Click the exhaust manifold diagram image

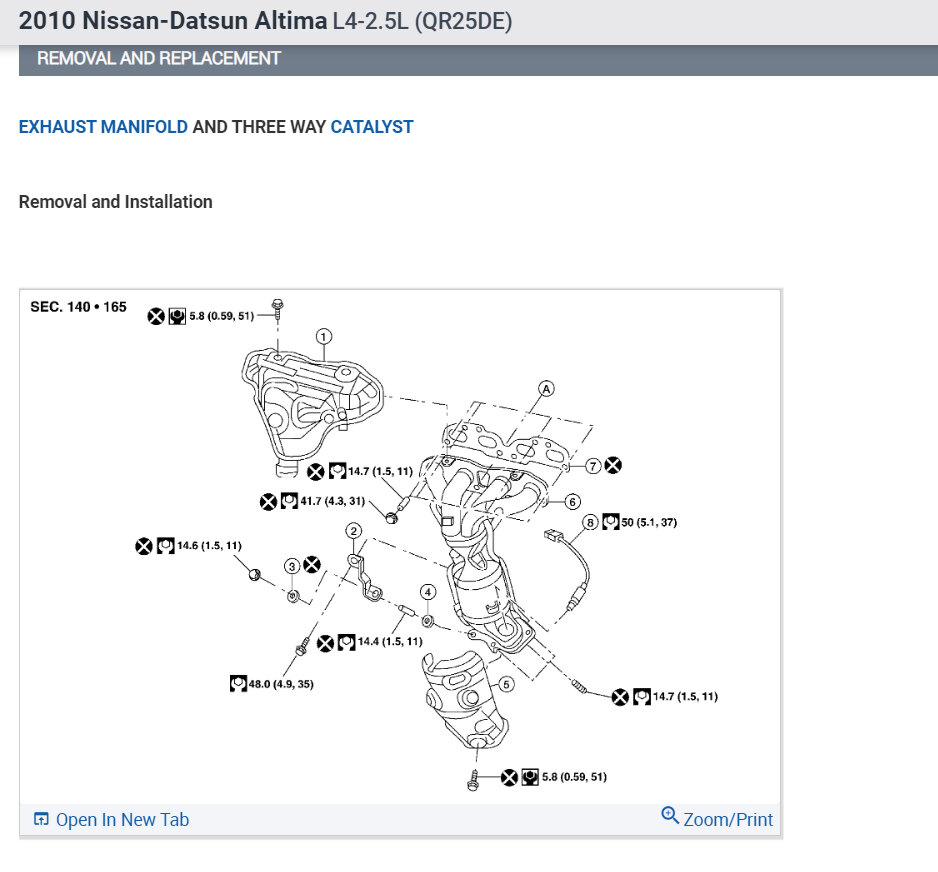point(400,547)
